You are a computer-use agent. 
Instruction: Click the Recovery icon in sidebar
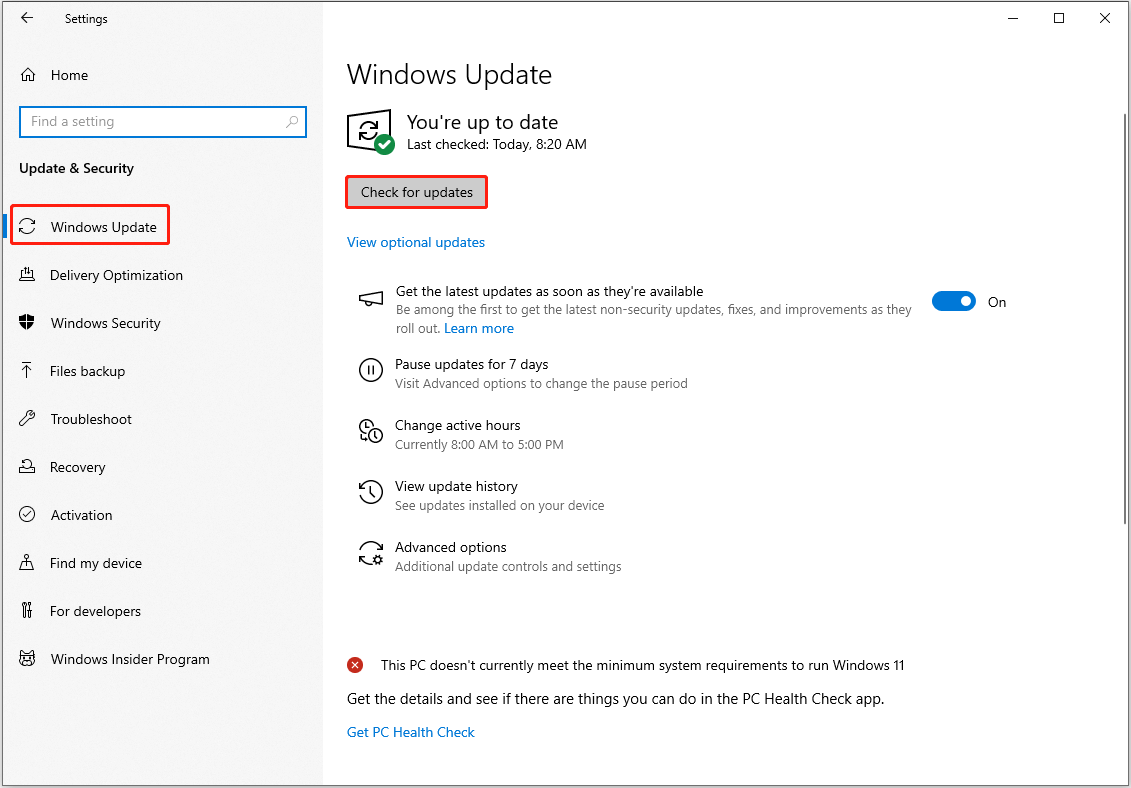point(27,467)
